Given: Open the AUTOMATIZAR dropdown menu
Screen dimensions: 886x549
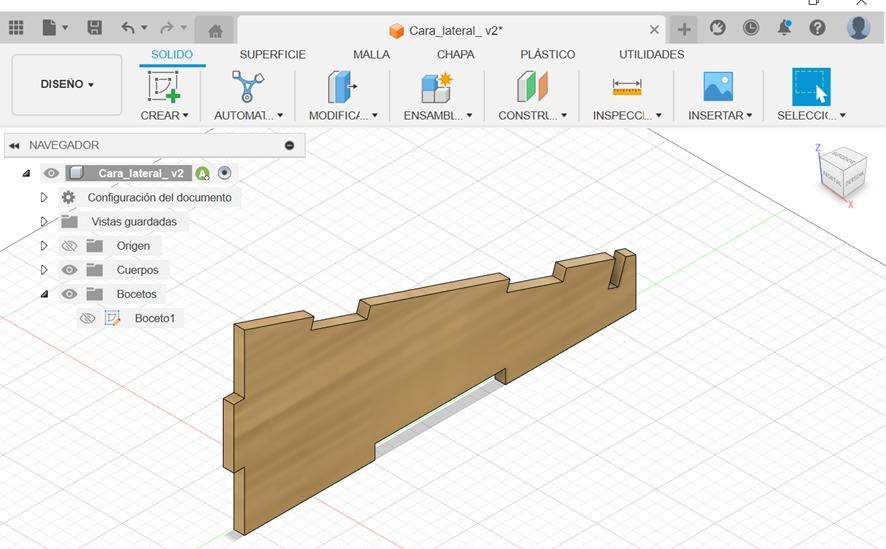Looking at the screenshot, I should (x=249, y=115).
